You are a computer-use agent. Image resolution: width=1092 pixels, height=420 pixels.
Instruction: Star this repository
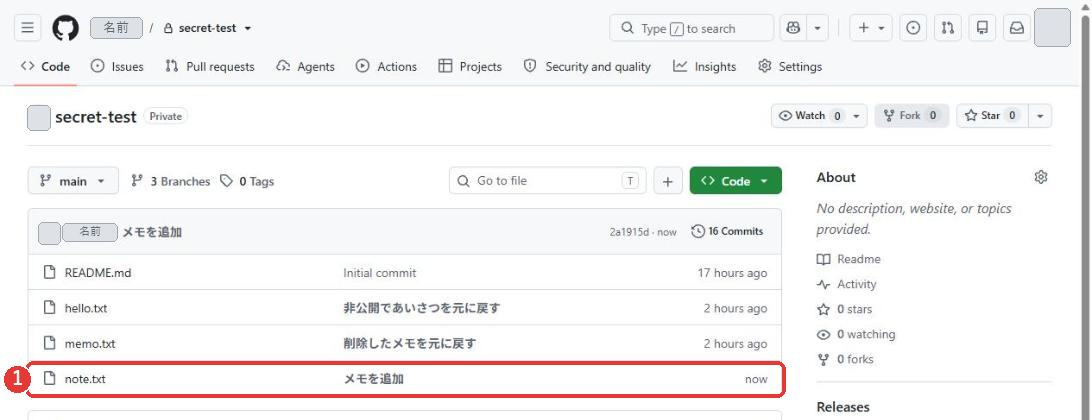tap(992, 116)
